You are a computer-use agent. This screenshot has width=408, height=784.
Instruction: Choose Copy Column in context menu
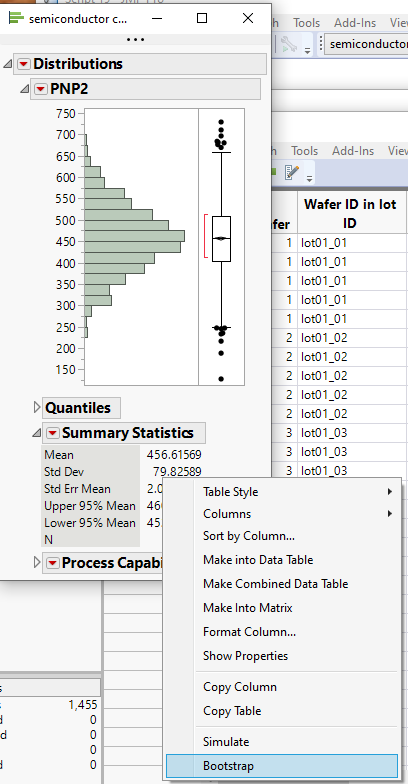[282, 686]
